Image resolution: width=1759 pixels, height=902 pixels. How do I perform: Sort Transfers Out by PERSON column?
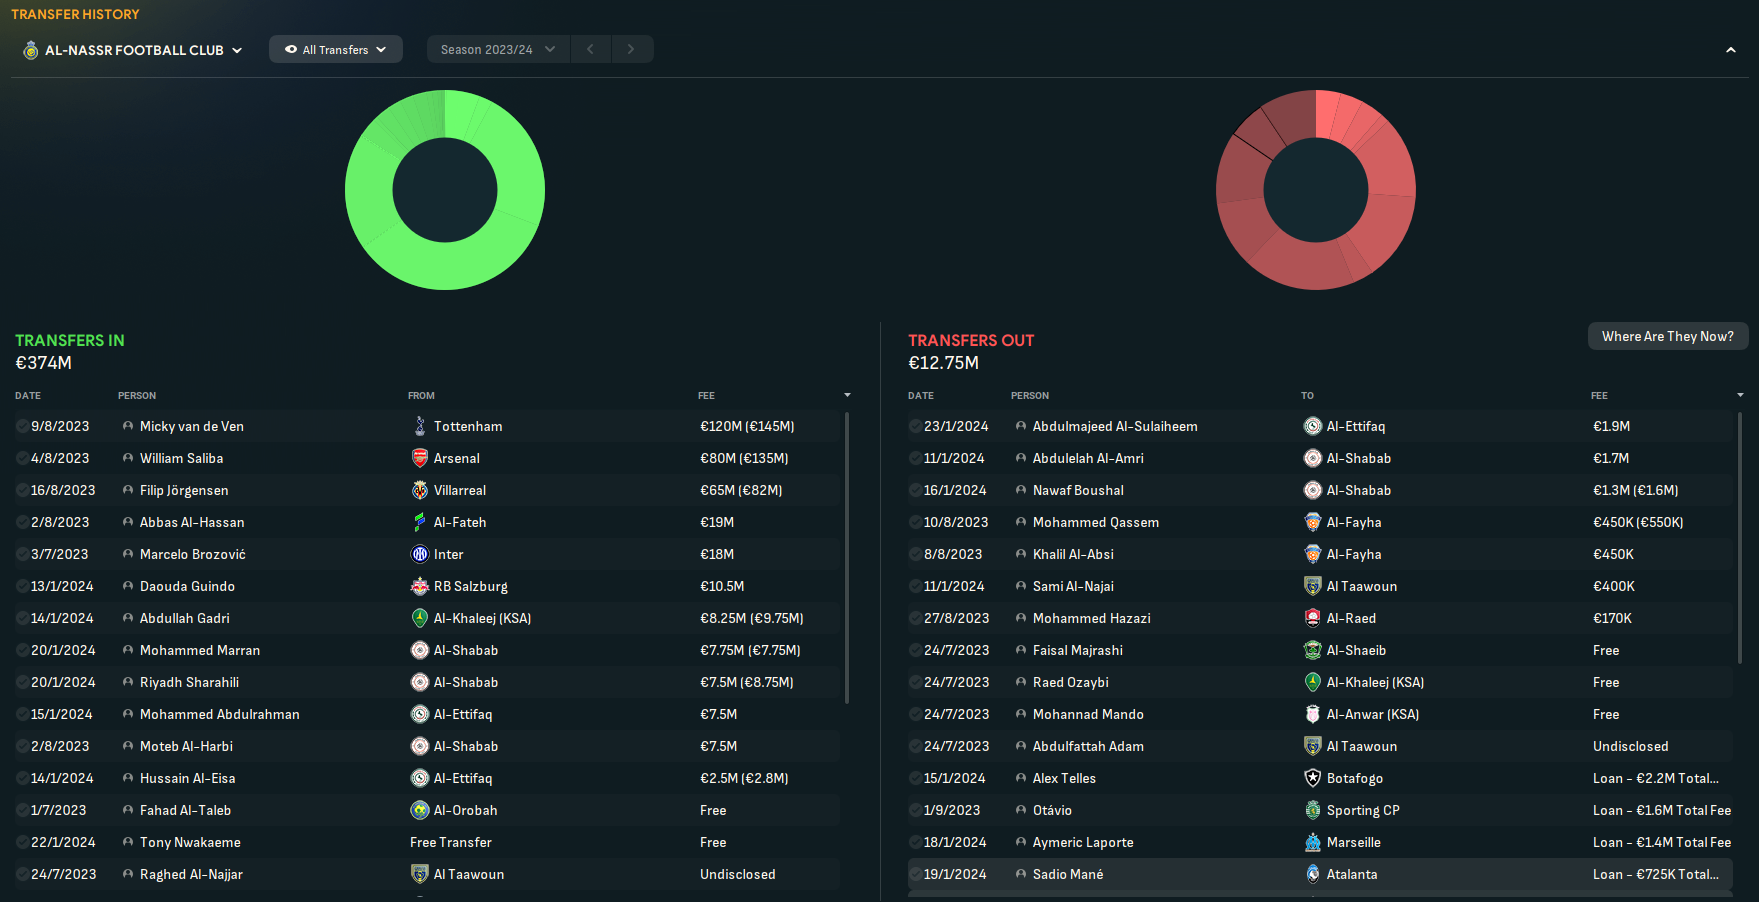(1030, 396)
